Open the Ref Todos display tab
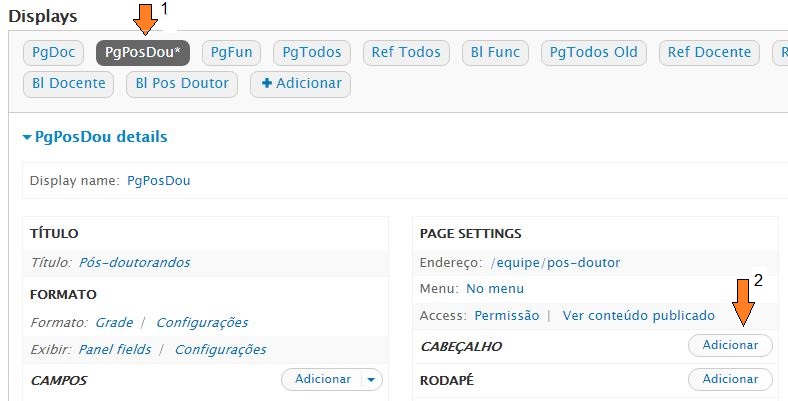 [x=406, y=53]
